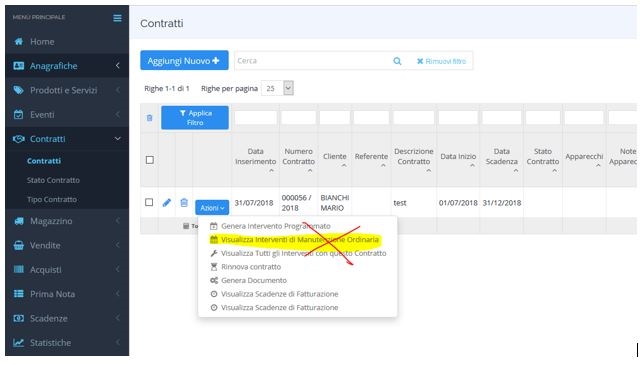
Task: Tick the checkbox for row BIANCHI MARIO
Action: [149, 202]
